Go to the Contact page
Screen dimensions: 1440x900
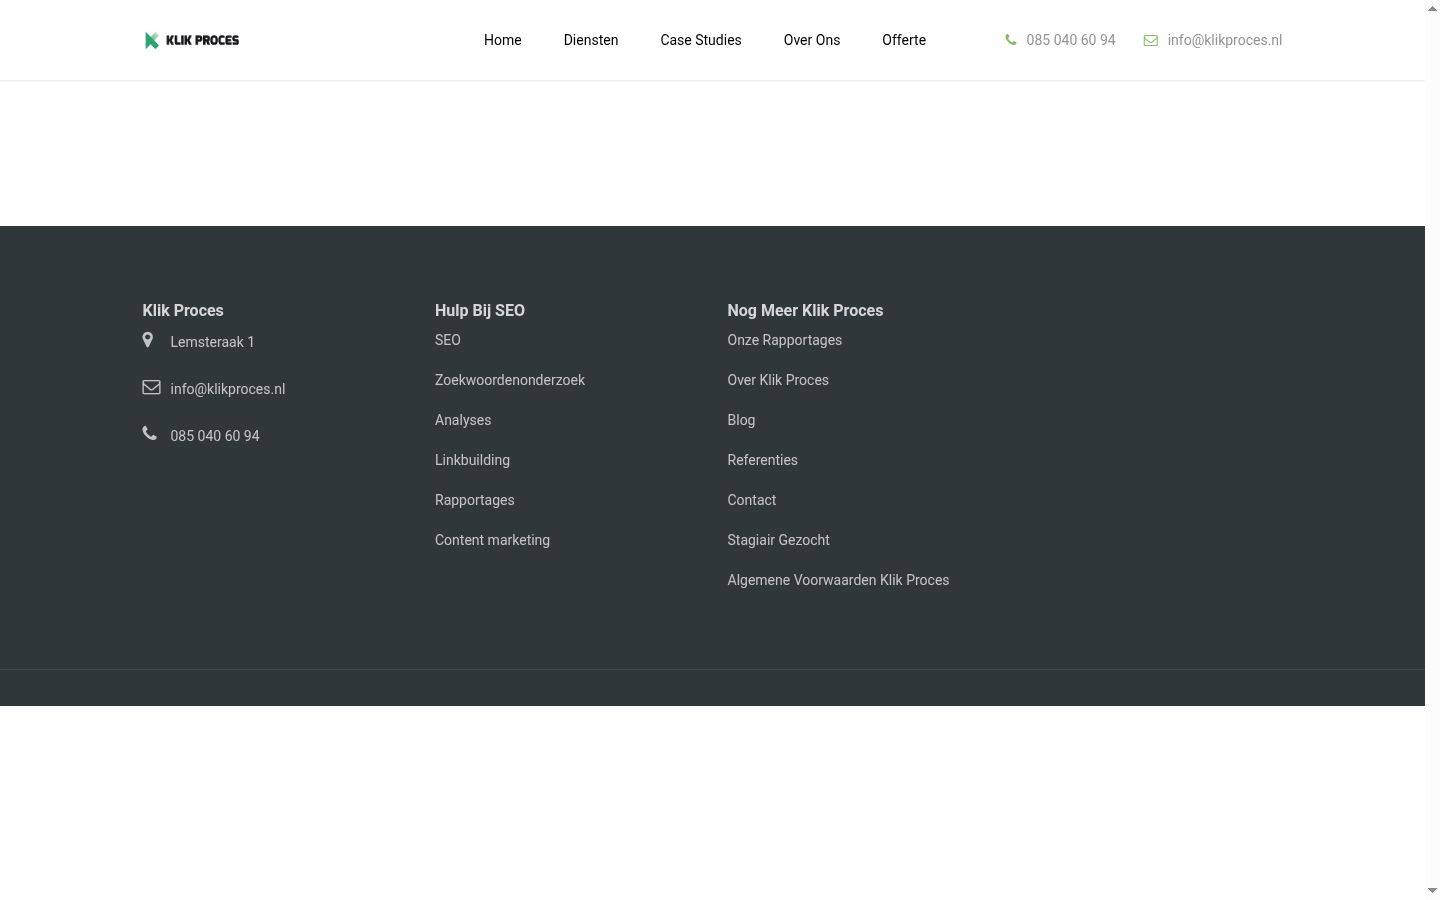752,500
